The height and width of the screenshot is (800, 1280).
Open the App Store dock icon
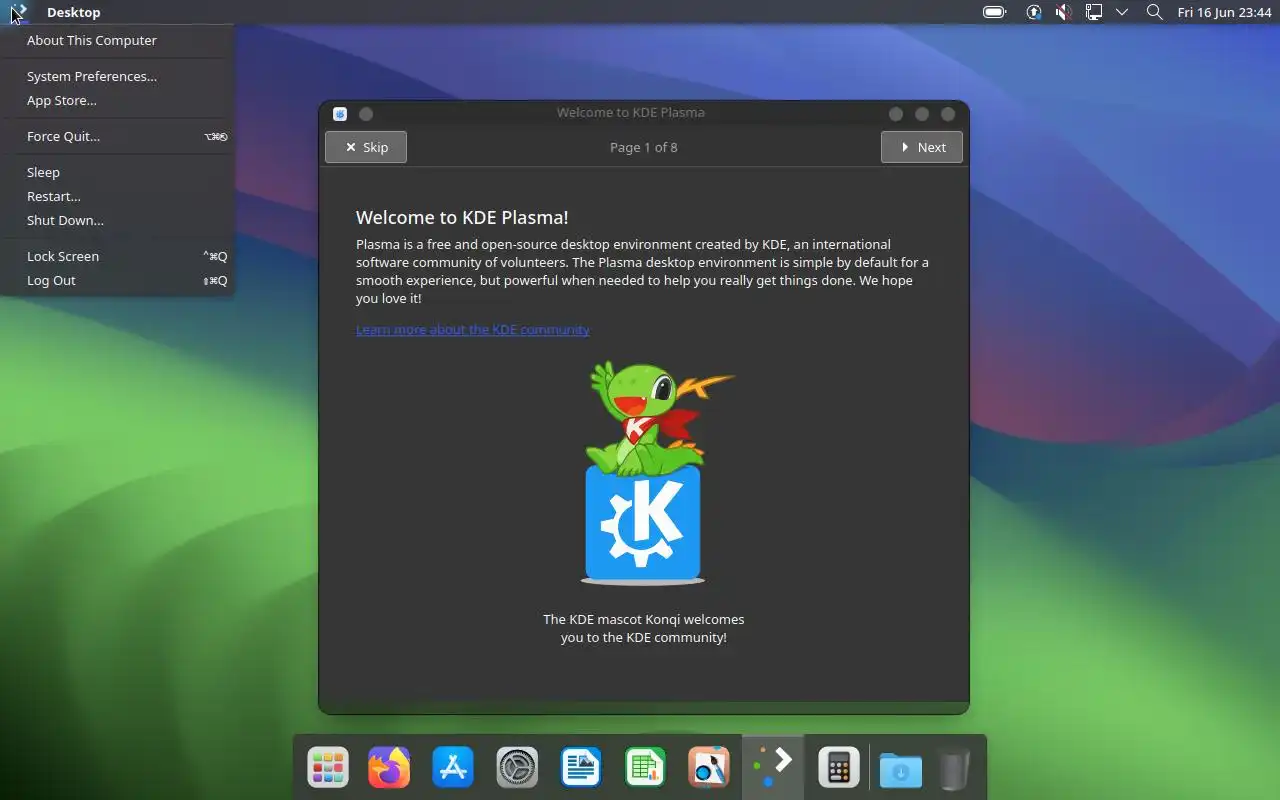[x=453, y=768]
